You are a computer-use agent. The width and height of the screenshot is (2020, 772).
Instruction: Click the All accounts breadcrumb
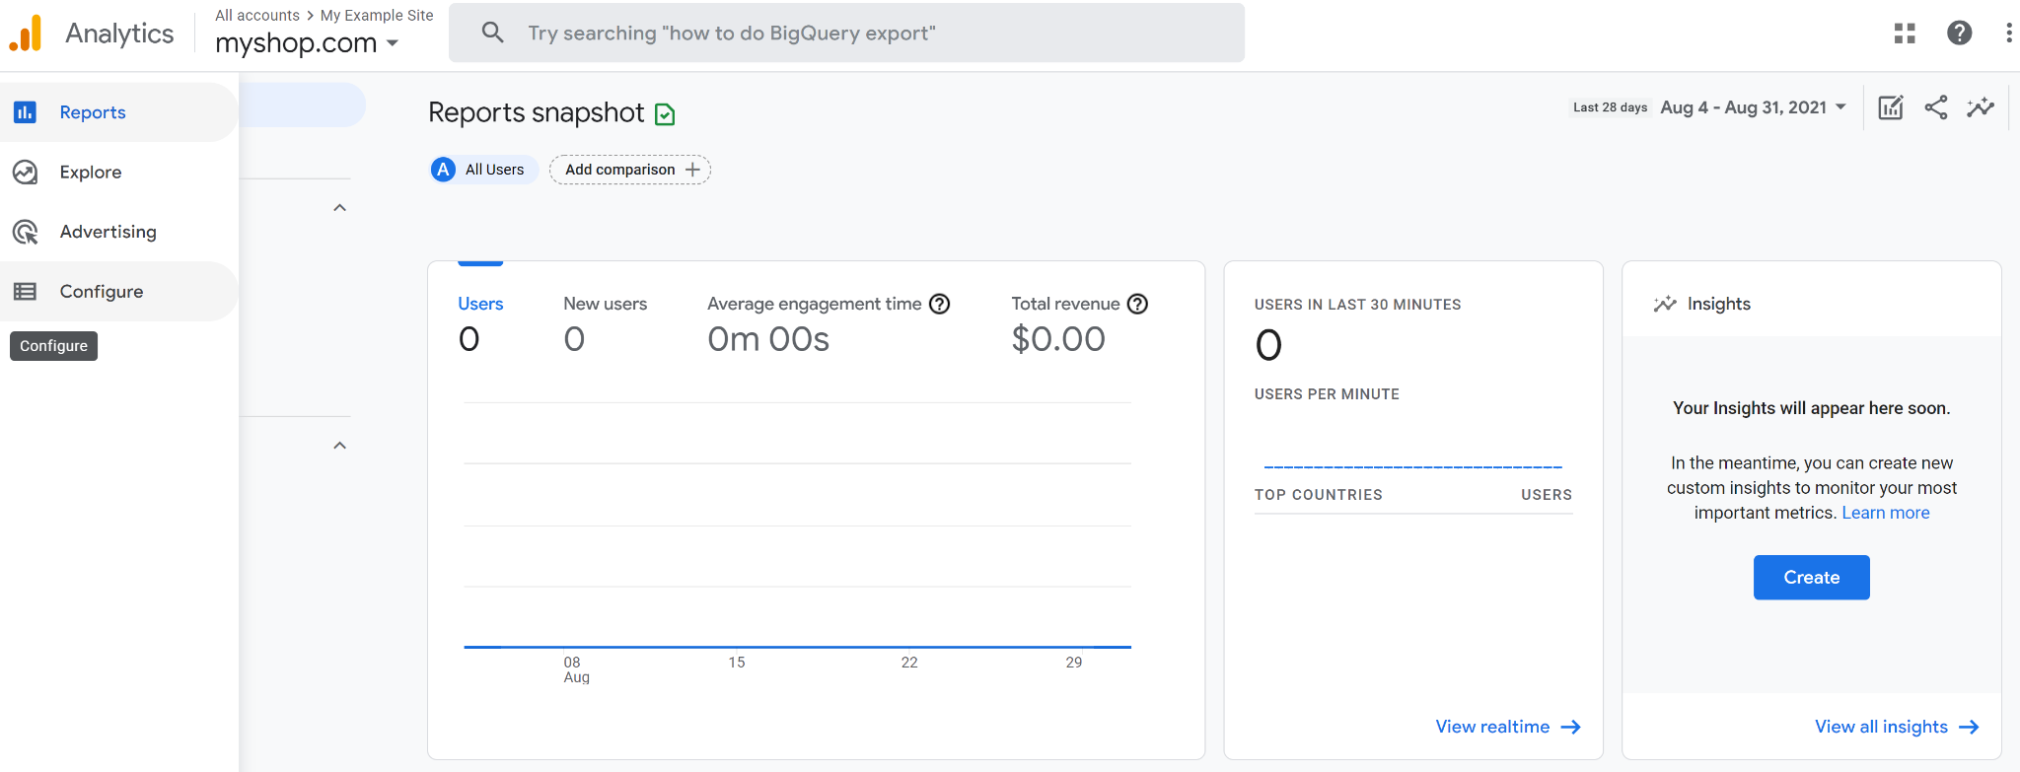[257, 15]
